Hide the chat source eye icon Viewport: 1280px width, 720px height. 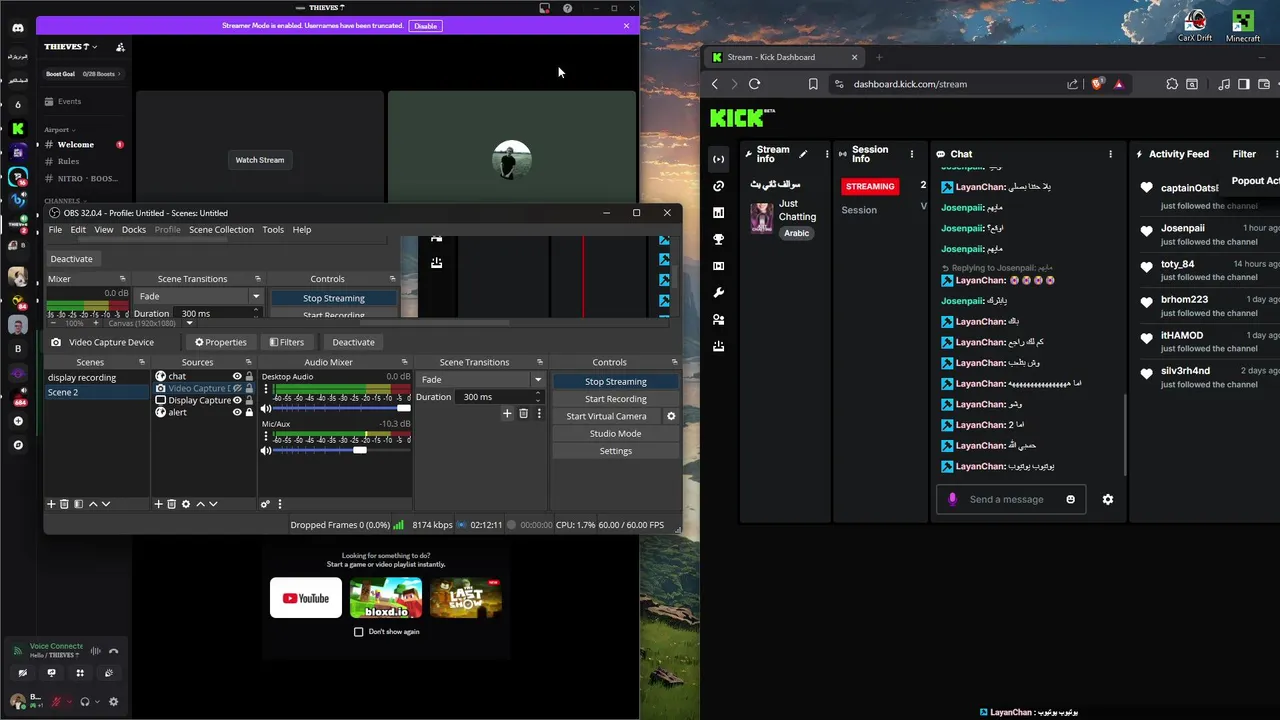[237, 376]
